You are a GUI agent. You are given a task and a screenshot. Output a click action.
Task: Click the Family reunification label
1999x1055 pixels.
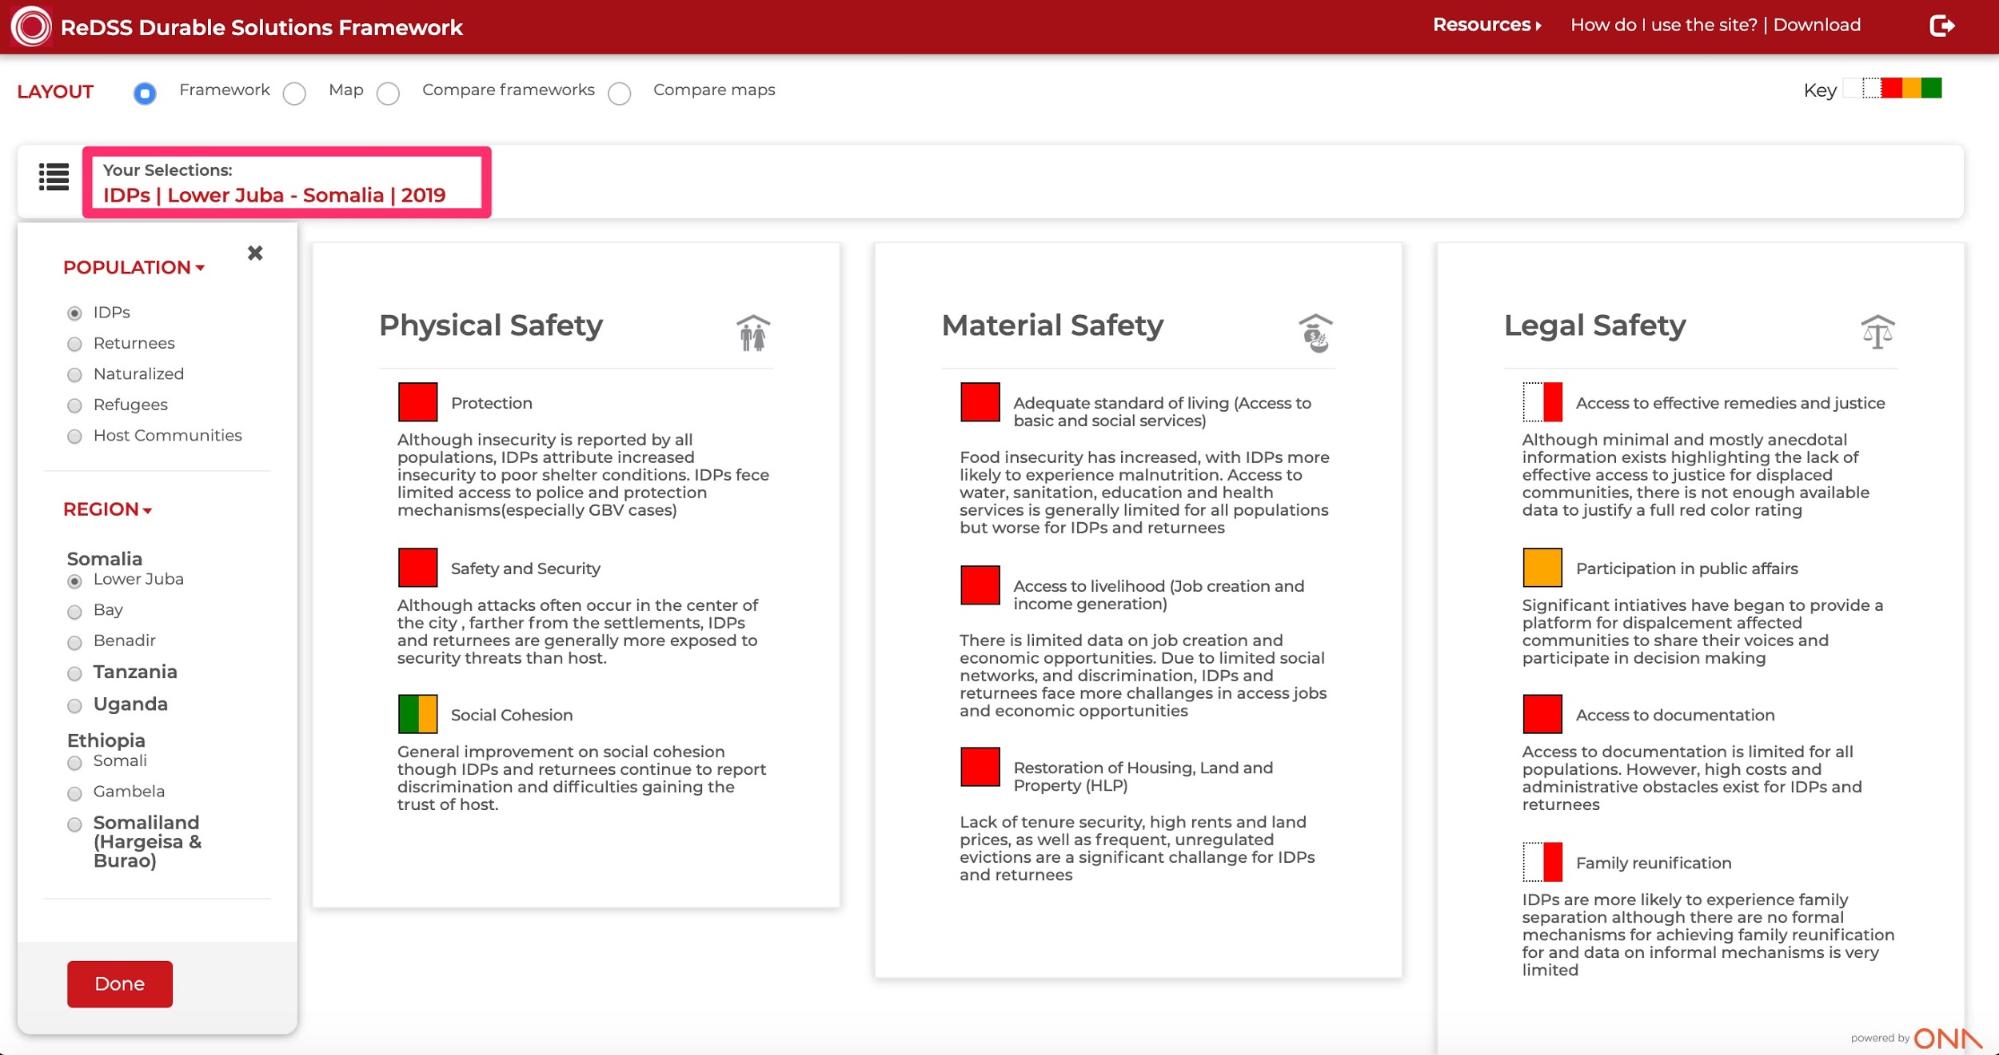point(1654,863)
